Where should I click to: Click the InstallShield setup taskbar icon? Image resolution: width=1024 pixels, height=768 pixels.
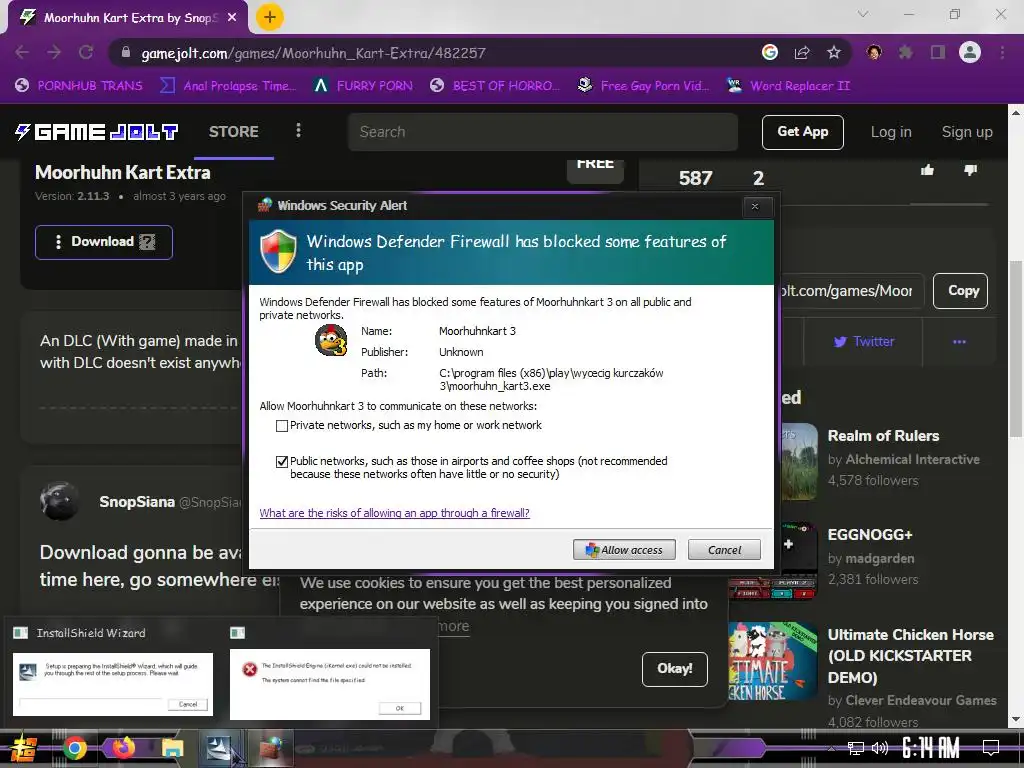(219, 748)
